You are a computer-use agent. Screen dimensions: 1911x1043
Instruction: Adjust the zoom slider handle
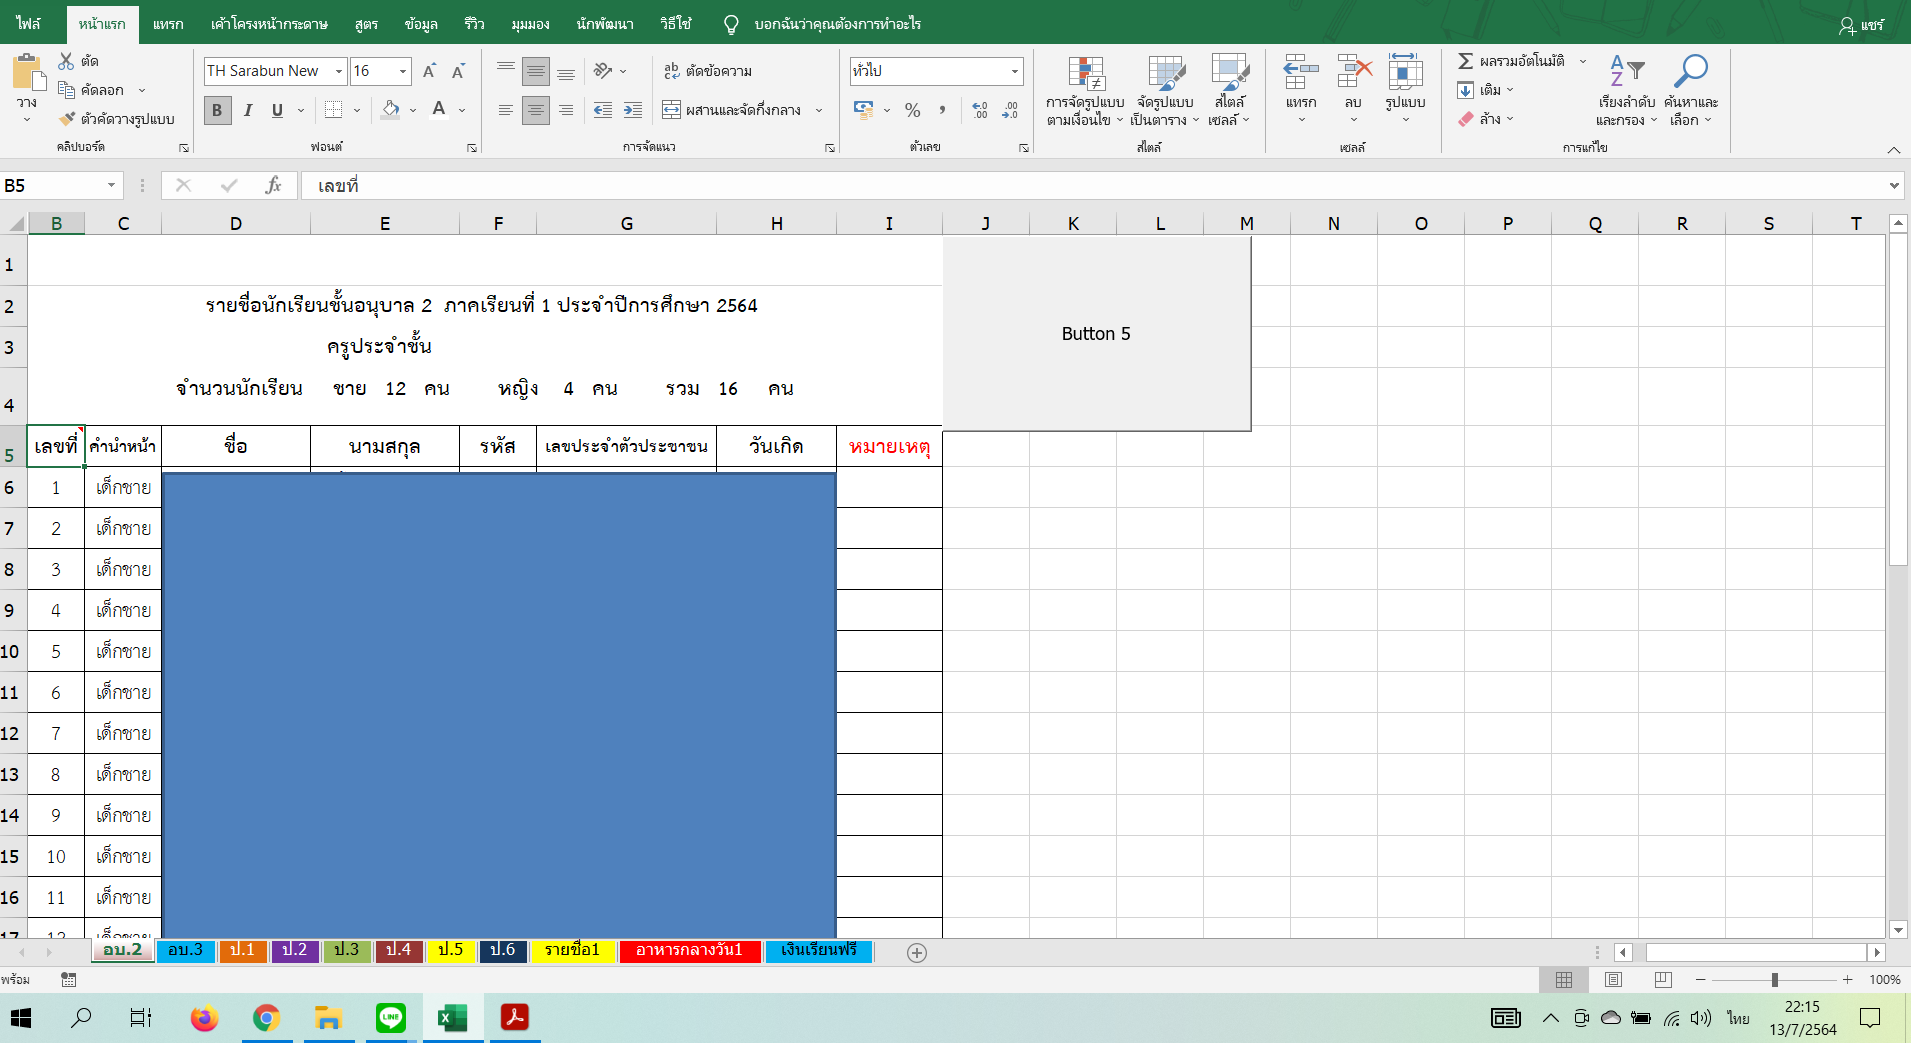coord(1775,980)
